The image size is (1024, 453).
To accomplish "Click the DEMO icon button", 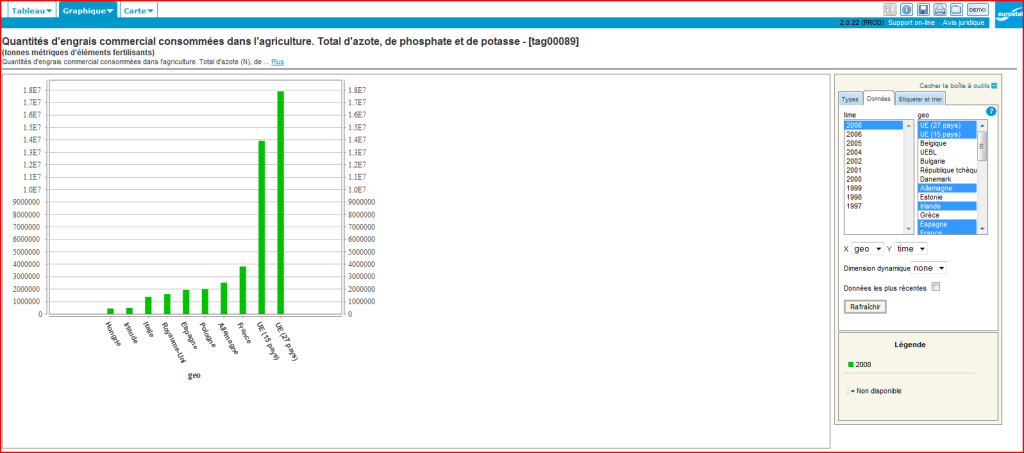I will click(977, 9).
